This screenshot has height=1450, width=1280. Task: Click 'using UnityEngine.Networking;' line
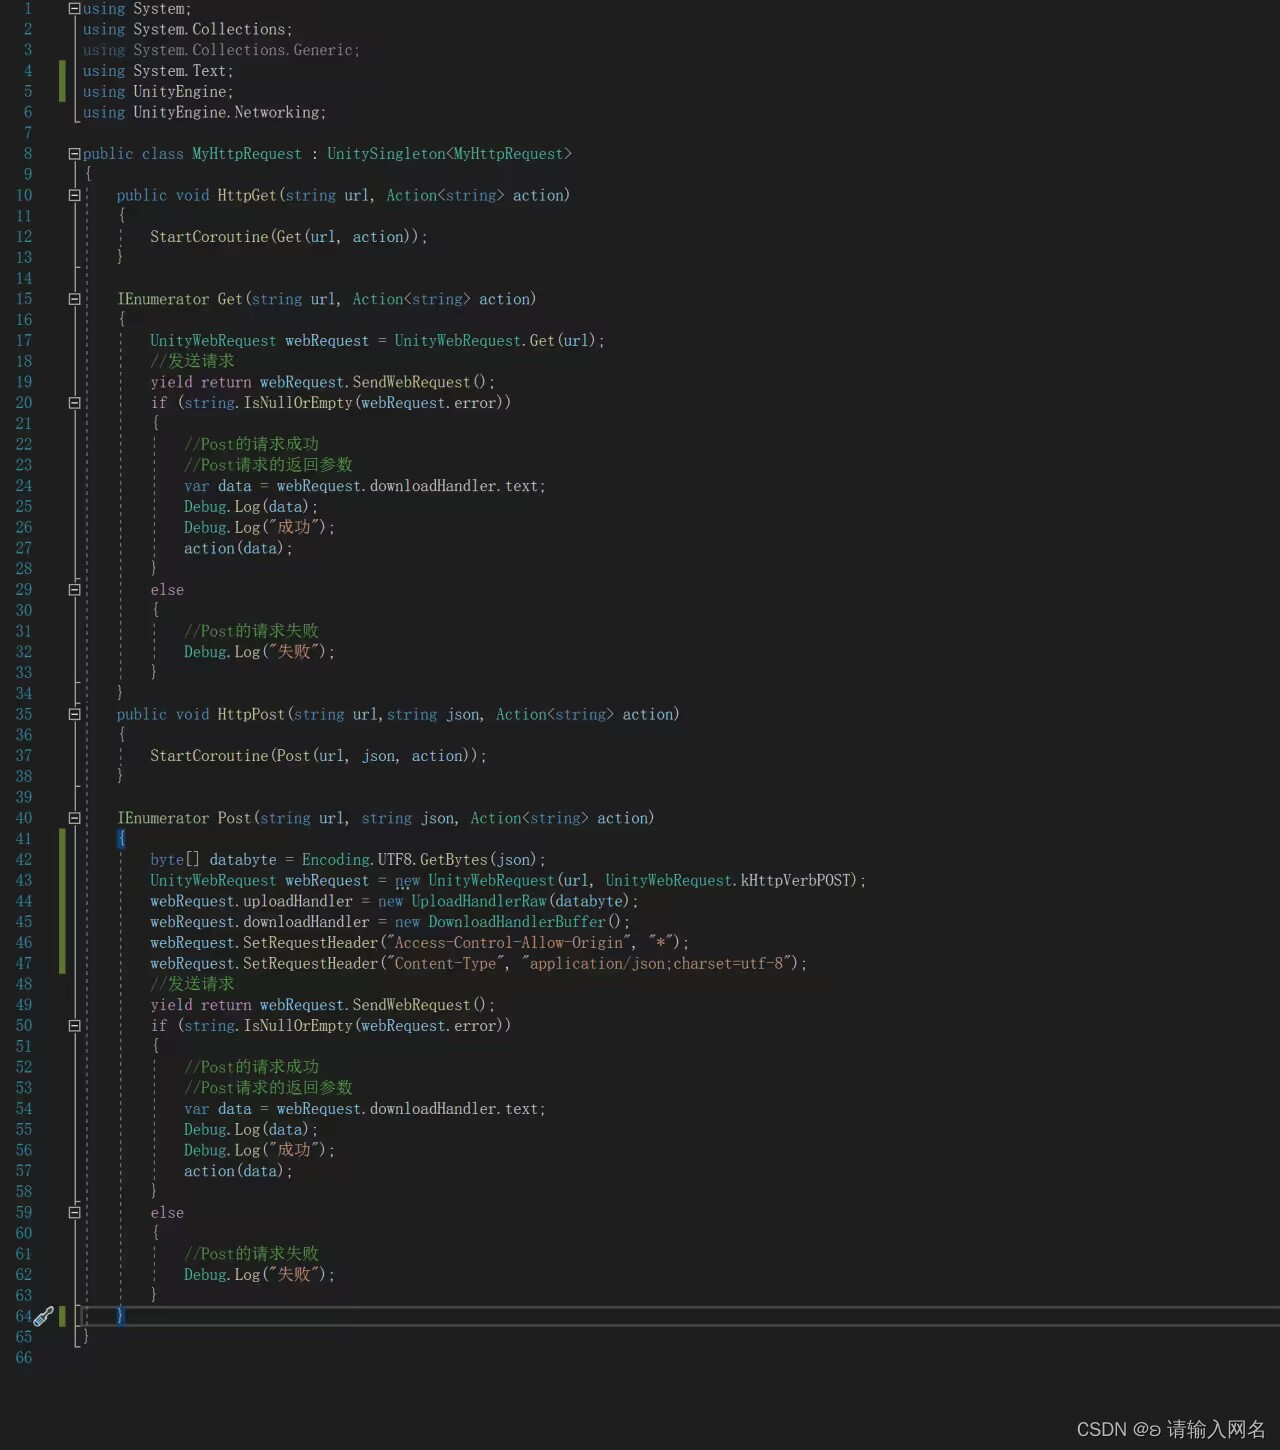pos(204,112)
